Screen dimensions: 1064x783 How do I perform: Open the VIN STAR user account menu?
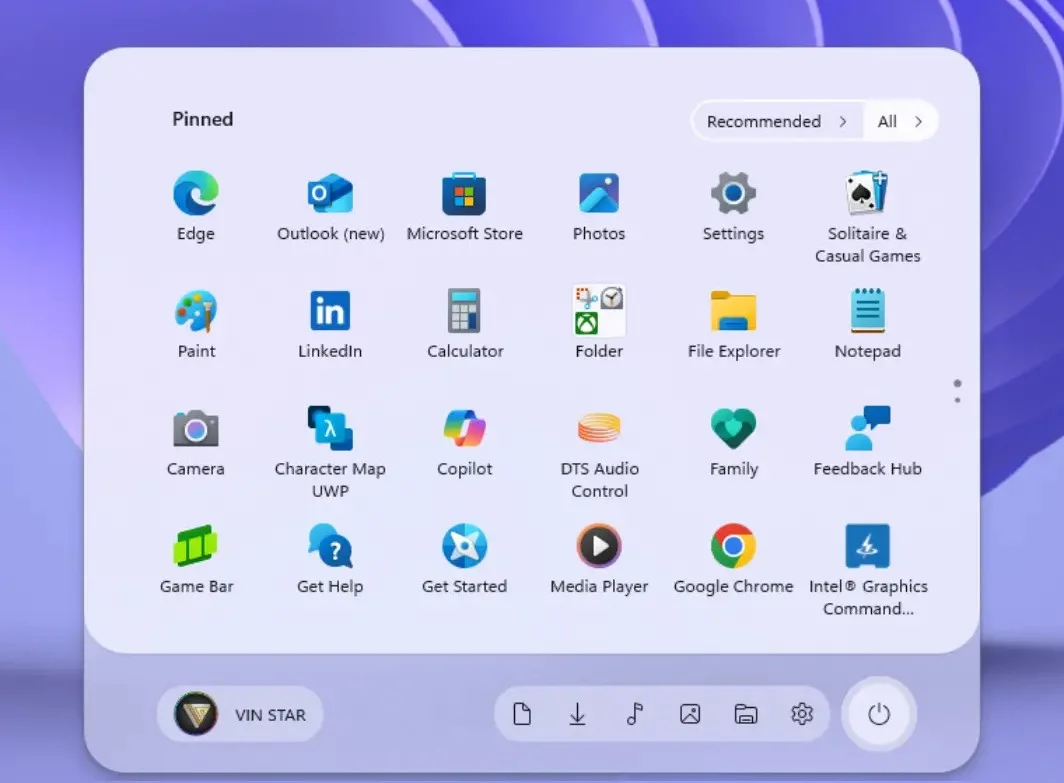click(x=241, y=714)
